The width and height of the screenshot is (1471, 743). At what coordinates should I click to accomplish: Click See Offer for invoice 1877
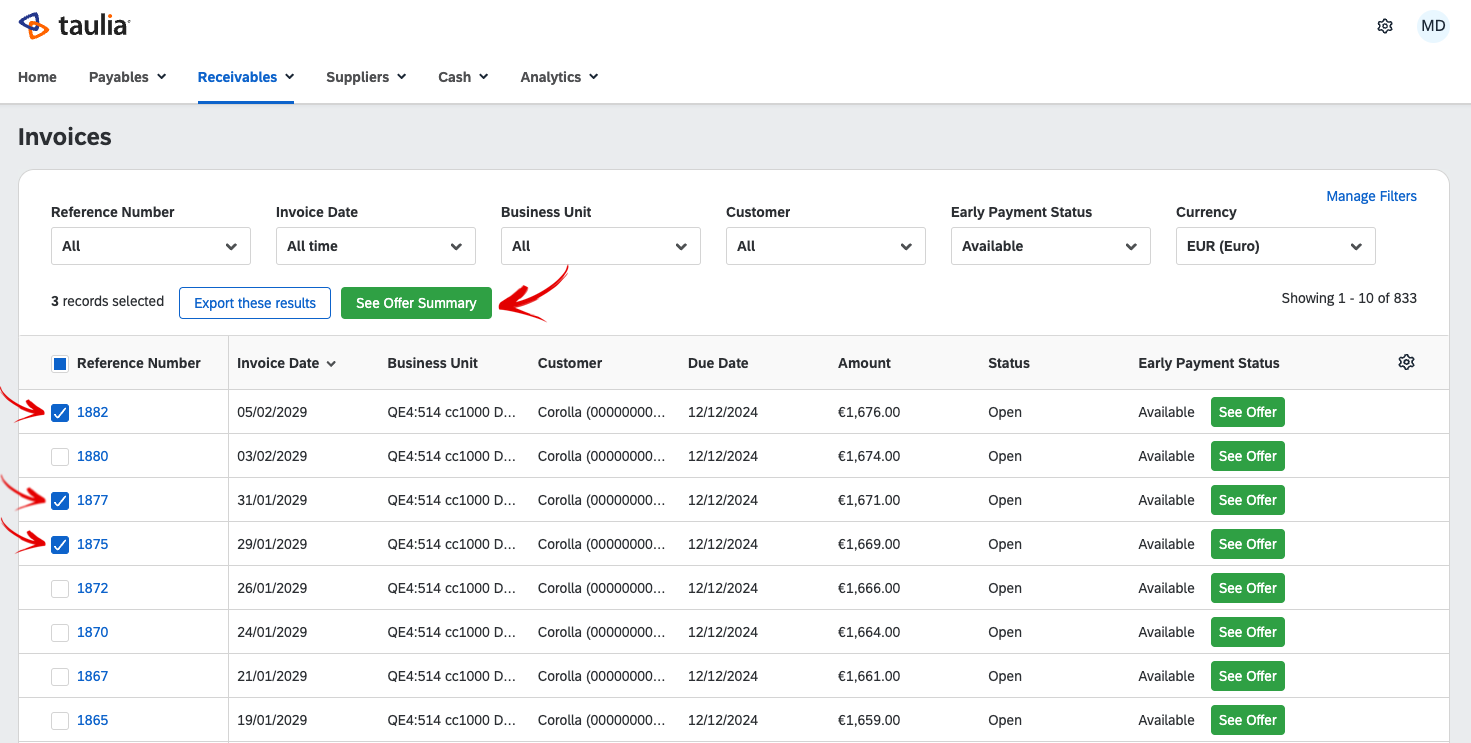click(x=1247, y=500)
